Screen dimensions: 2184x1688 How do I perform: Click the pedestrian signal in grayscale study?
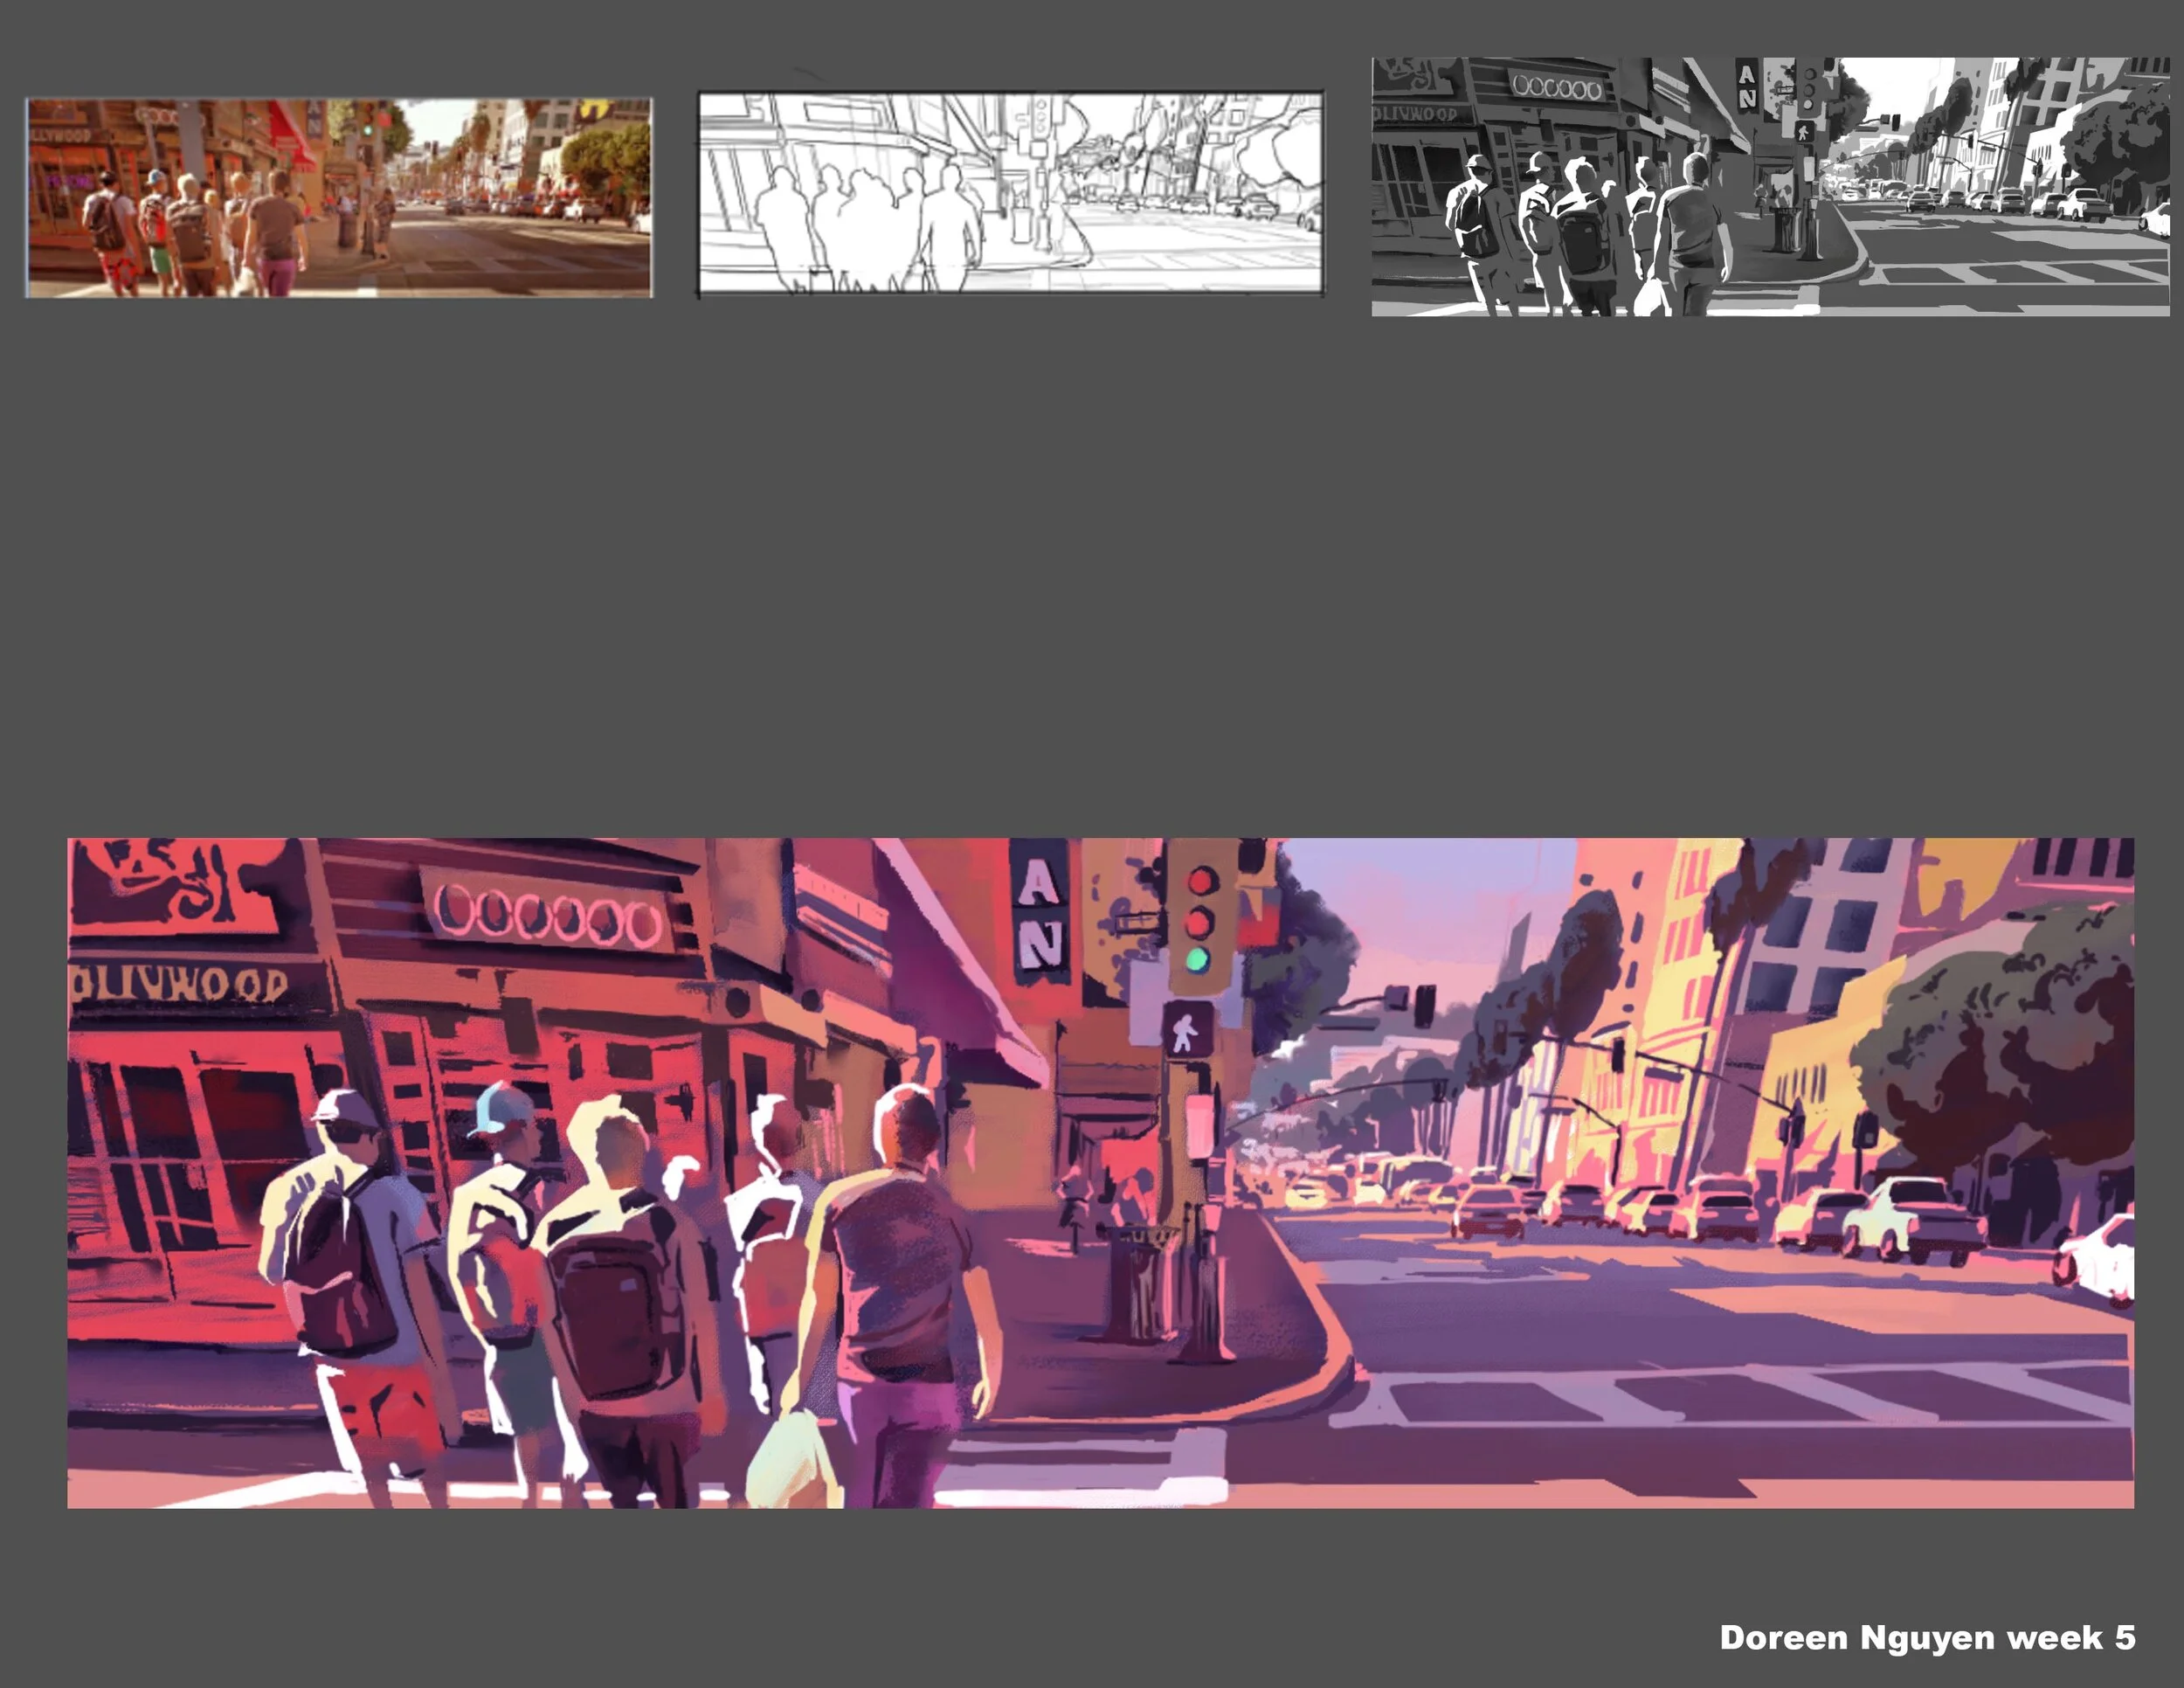1805,130
